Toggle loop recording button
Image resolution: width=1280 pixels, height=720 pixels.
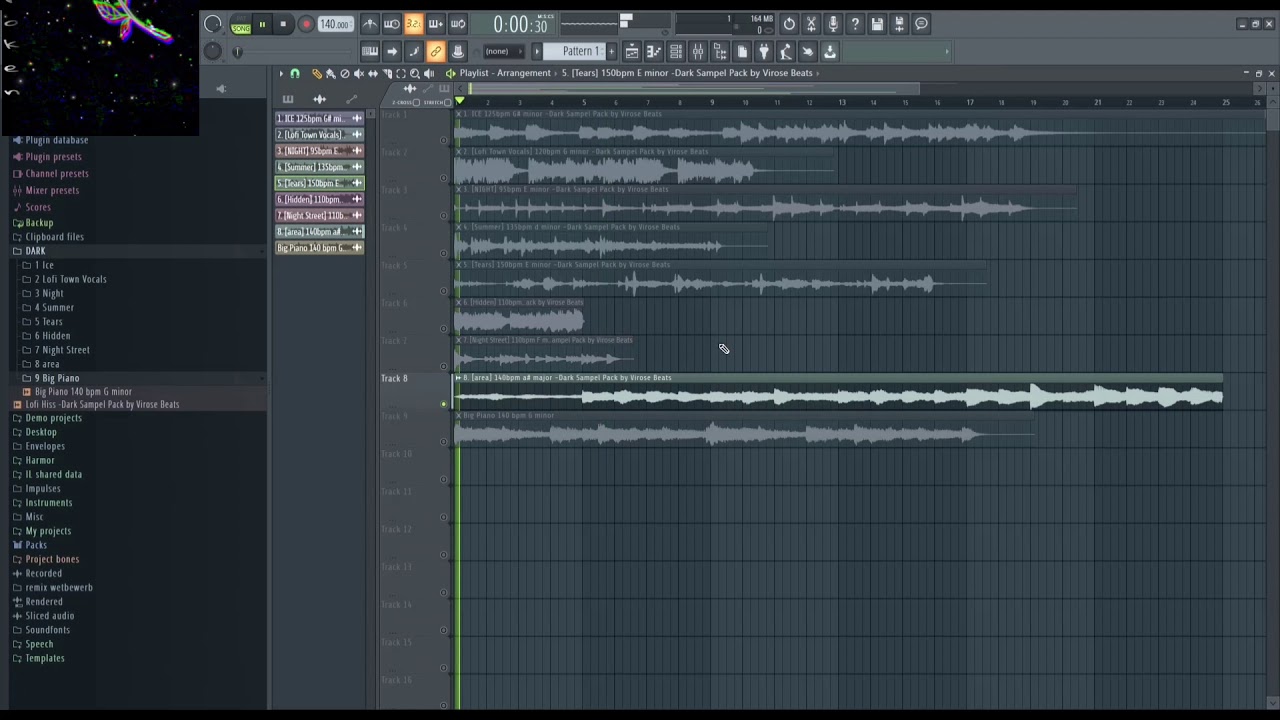[458, 24]
